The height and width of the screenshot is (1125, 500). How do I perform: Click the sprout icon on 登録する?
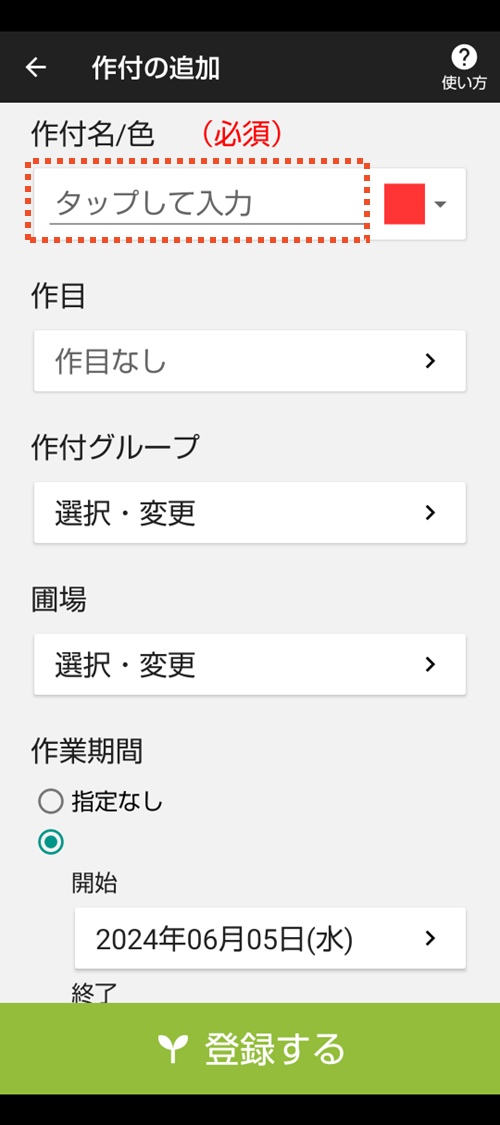pos(172,1049)
